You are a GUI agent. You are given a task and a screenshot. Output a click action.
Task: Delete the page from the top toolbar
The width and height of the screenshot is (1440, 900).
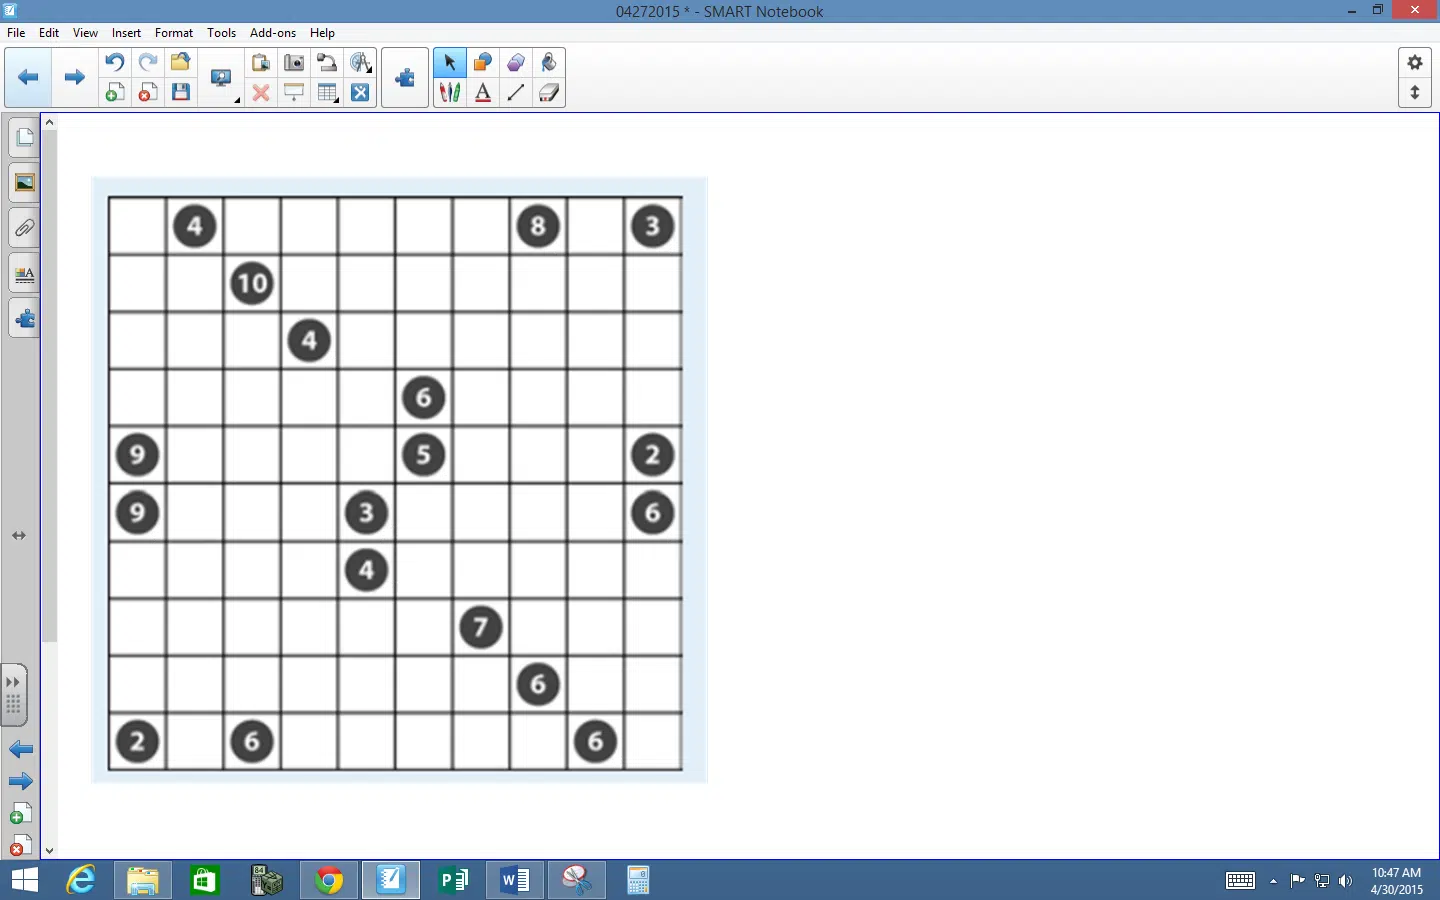point(148,93)
